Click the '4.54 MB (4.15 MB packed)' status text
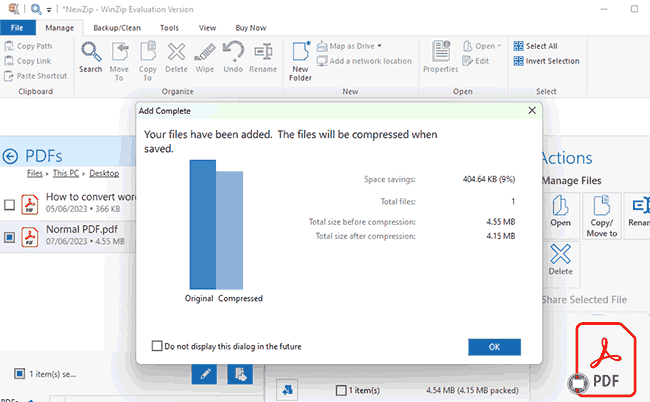 (472, 390)
